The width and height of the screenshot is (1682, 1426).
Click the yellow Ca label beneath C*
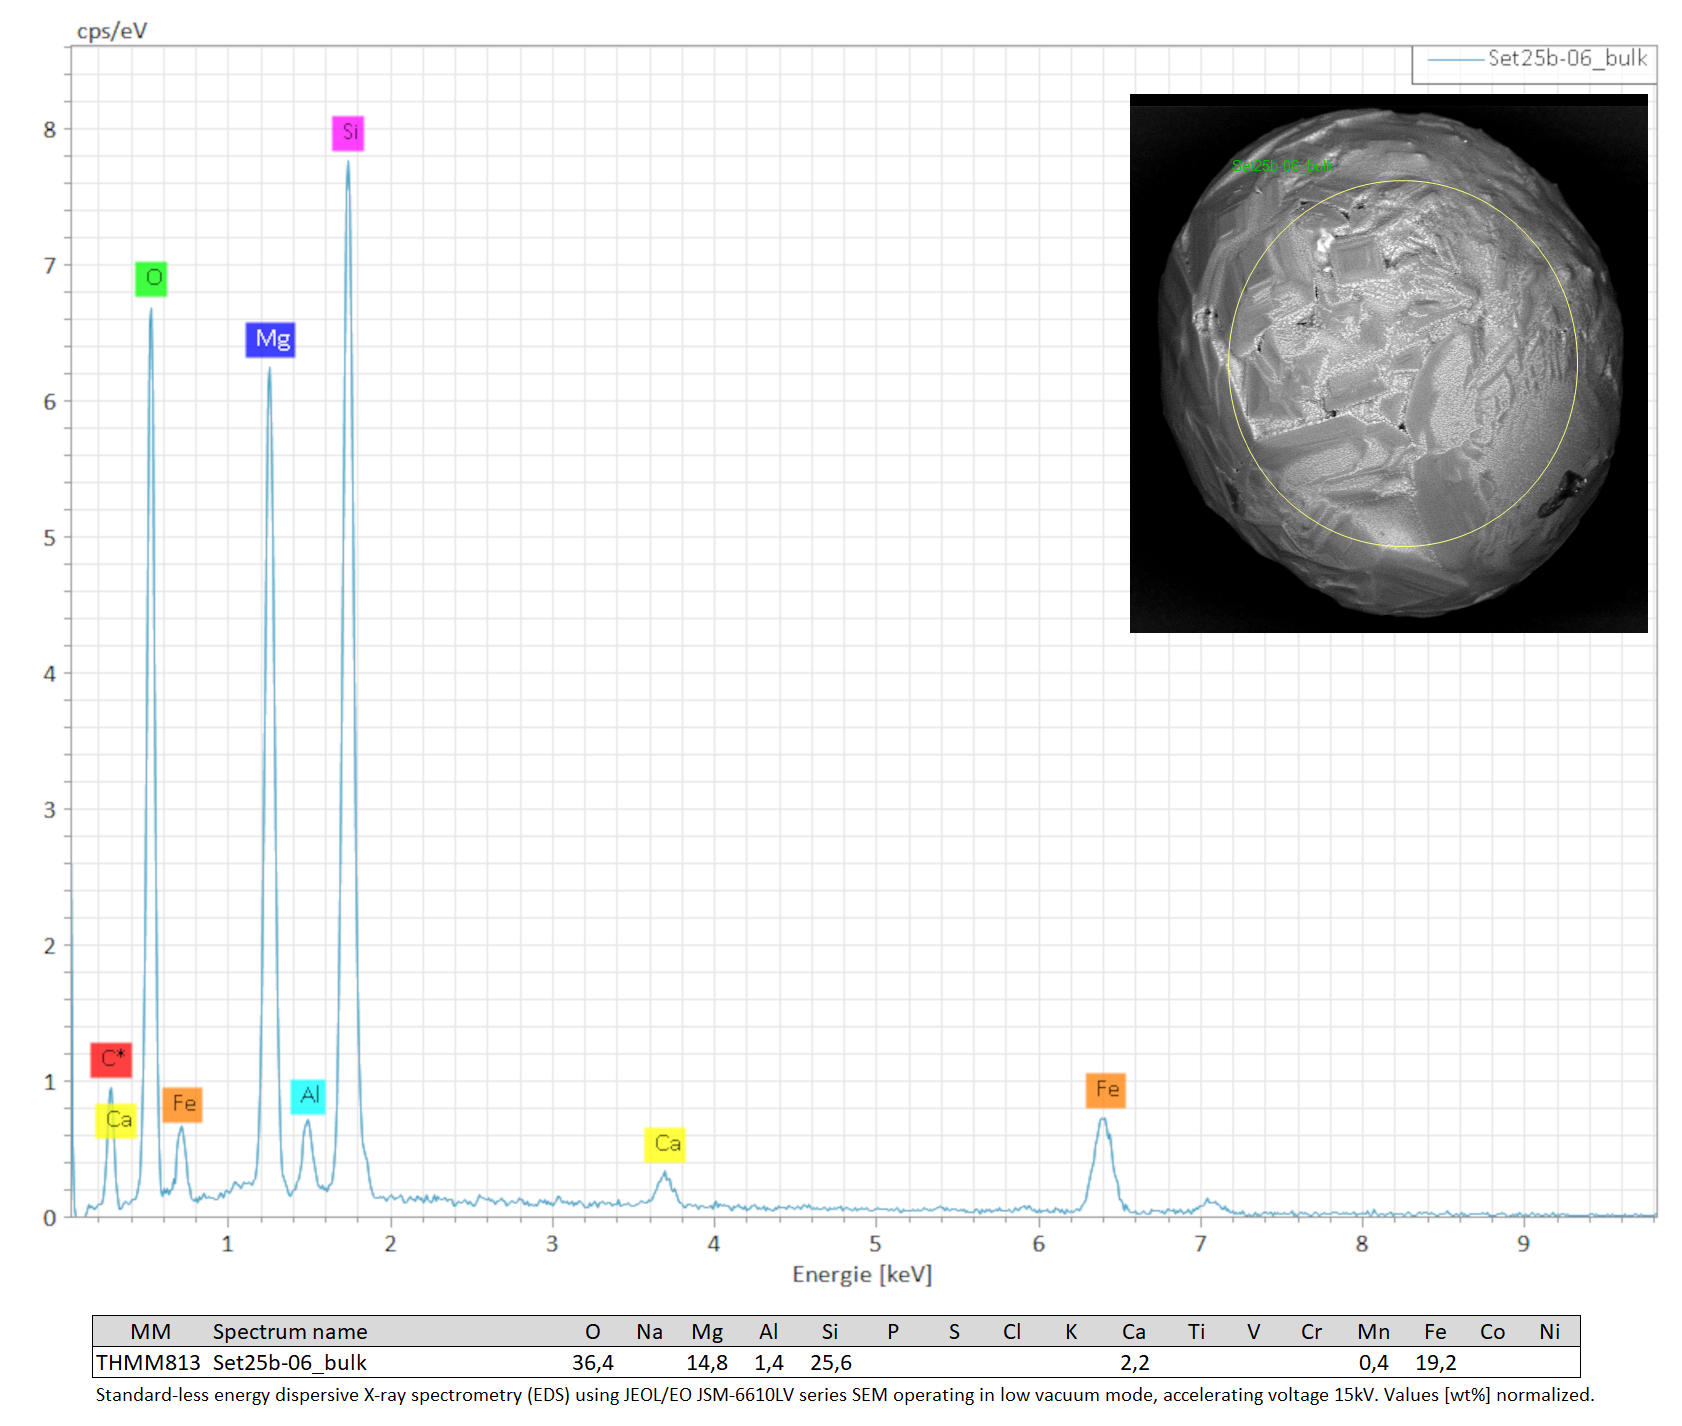[x=117, y=1120]
